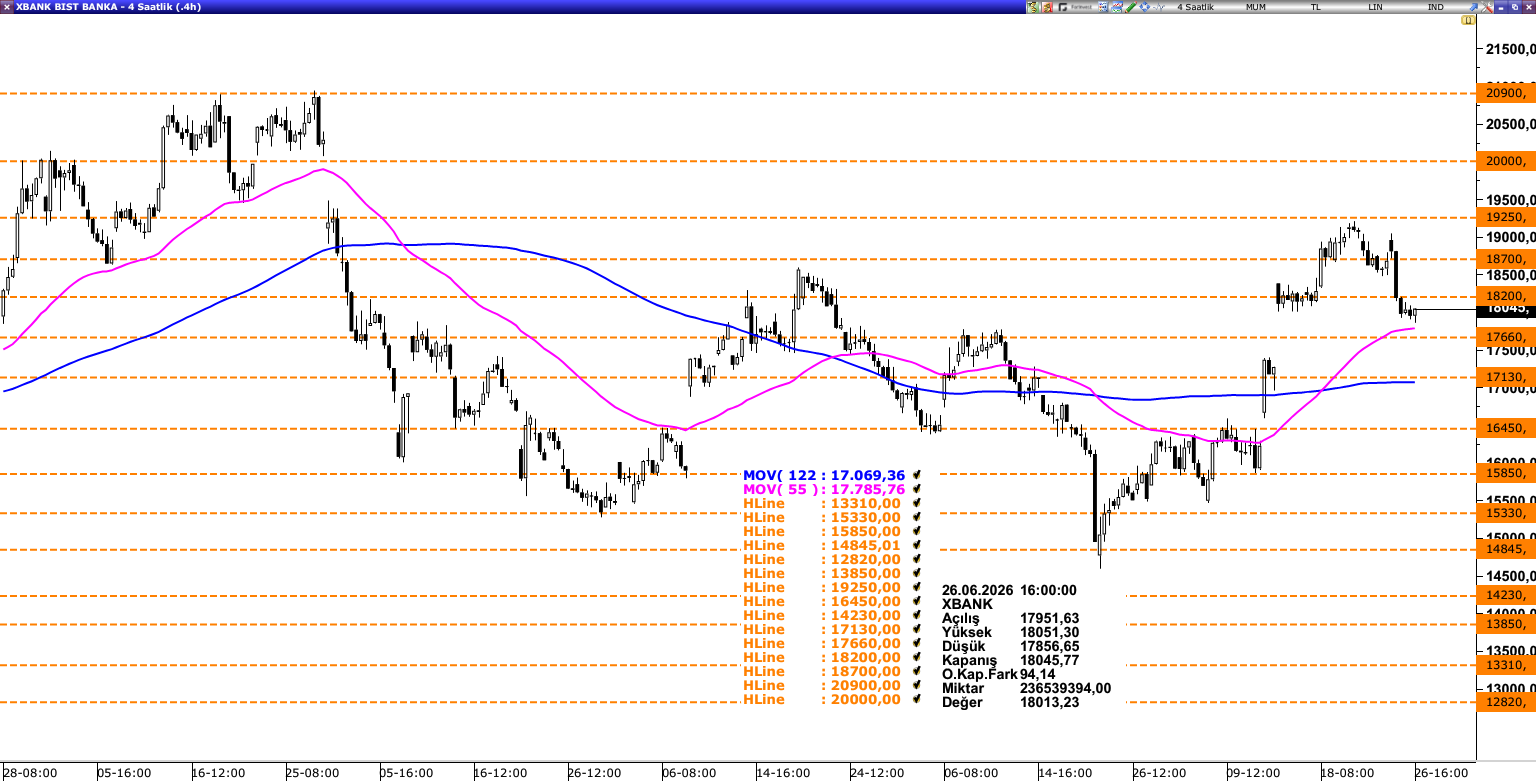Image resolution: width=1536 pixels, height=781 pixels.
Task: Click the 17660 orange price axis label
Action: tap(1506, 337)
